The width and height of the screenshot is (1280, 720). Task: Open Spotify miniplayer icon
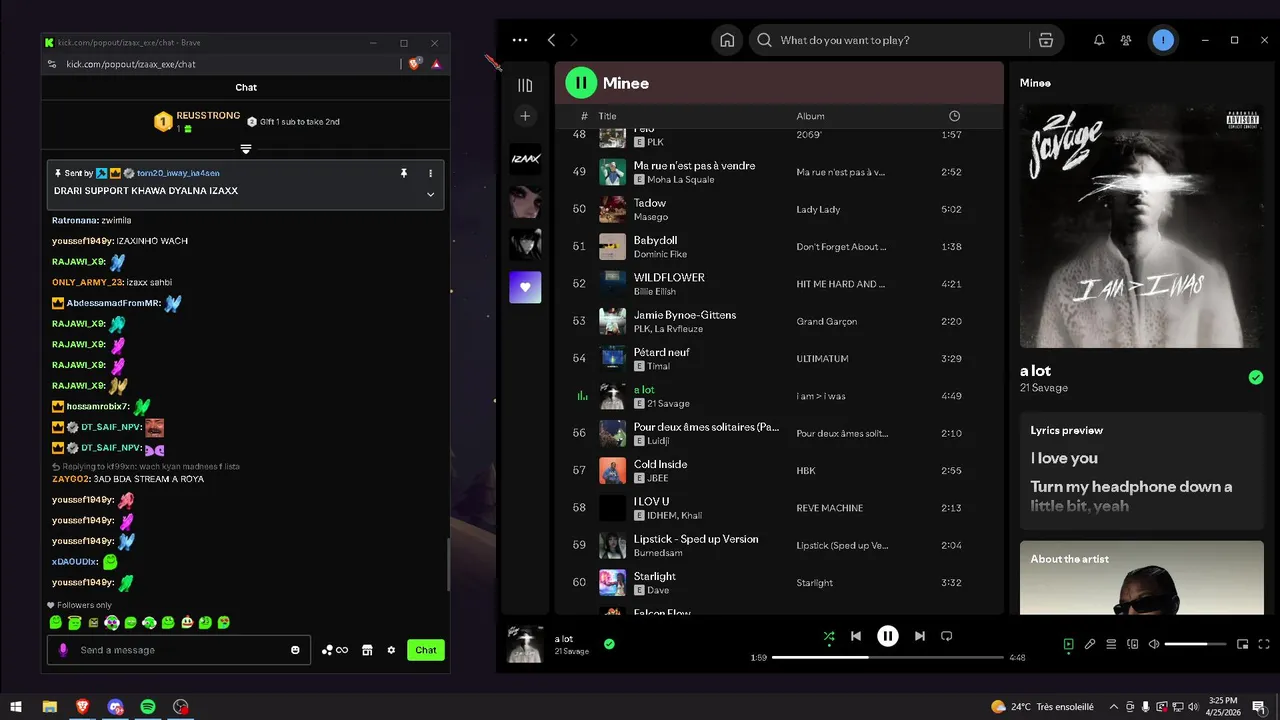pyautogui.click(x=1243, y=645)
